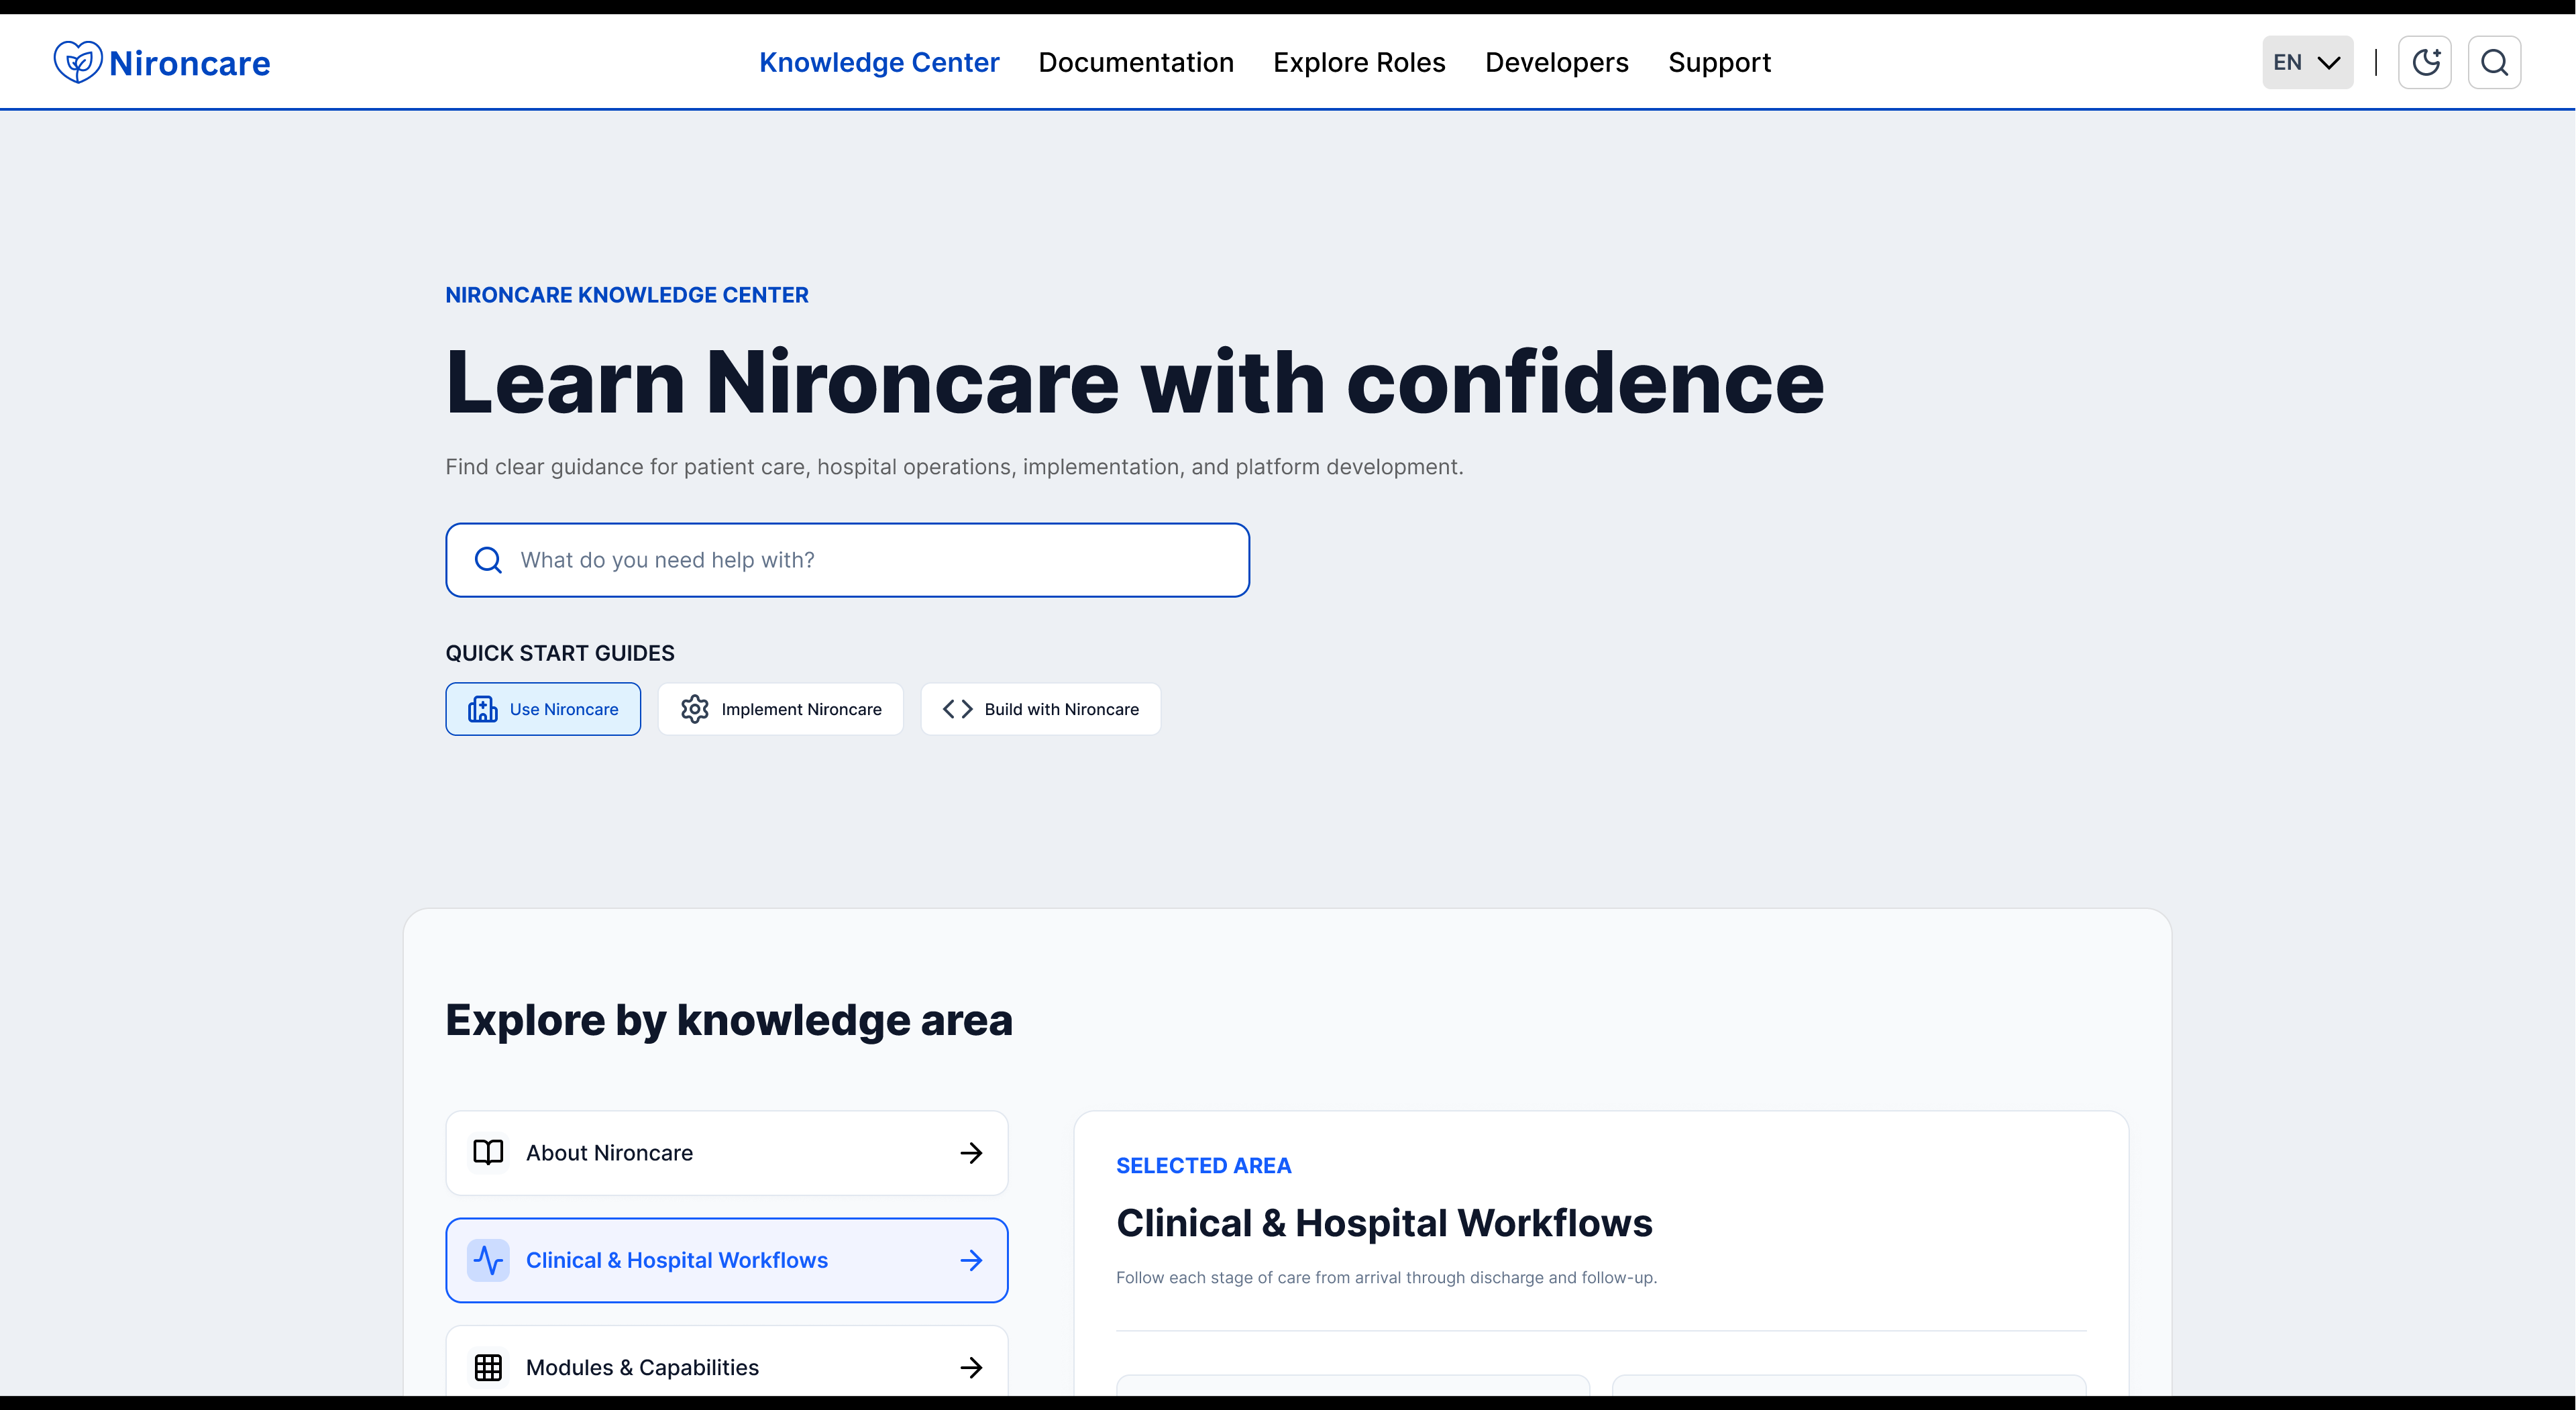2576x1410 pixels.
Task: Select the Implement Nironcare quick start guide
Action: click(780, 709)
